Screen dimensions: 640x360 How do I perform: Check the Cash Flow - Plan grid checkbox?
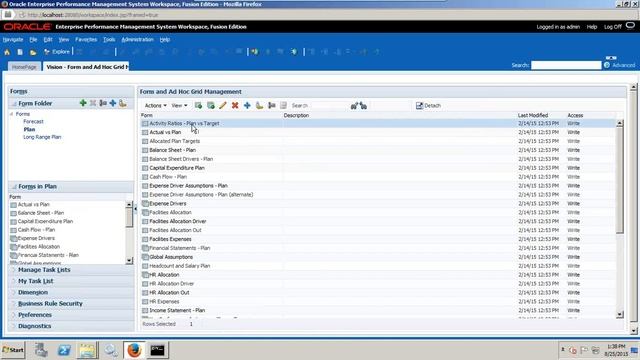click(145, 177)
